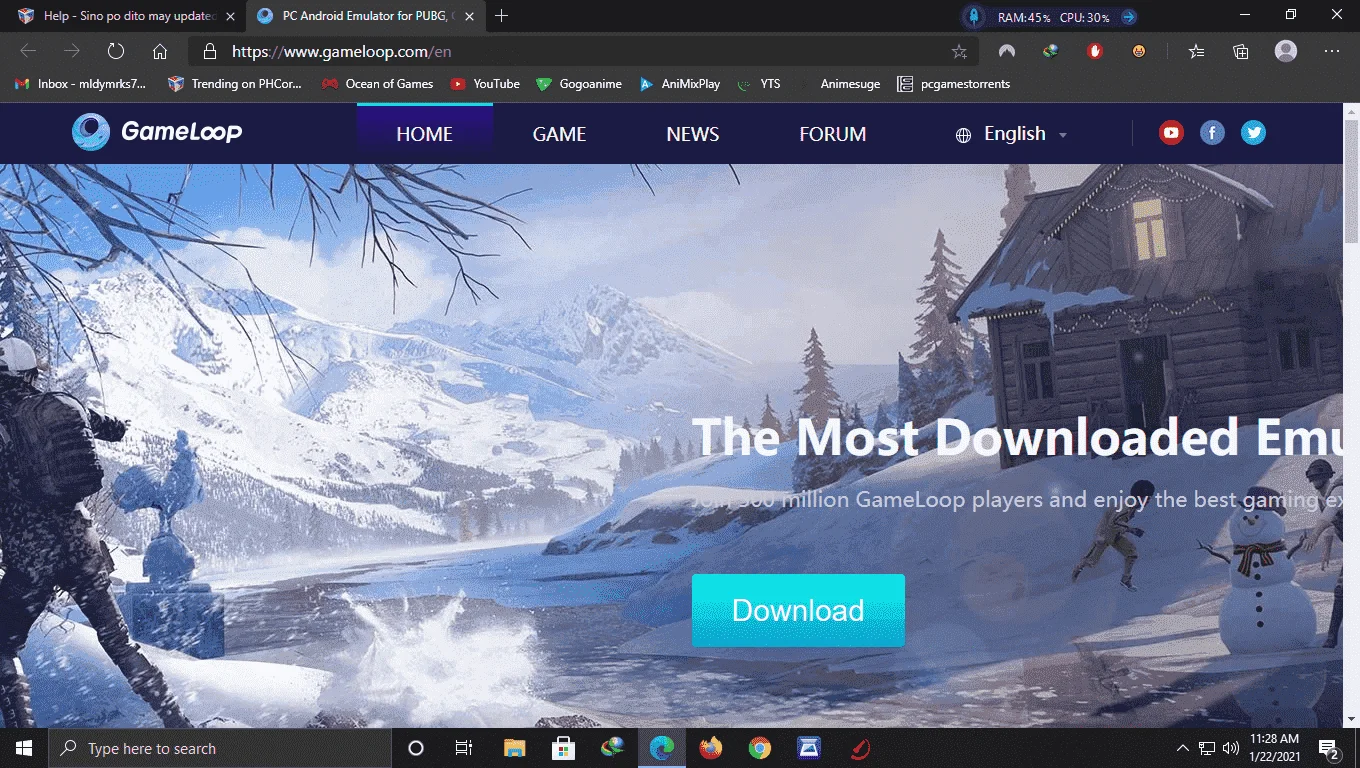Open the Settings and more ellipsis menu
Viewport: 1360px width, 768px height.
coord(1332,51)
